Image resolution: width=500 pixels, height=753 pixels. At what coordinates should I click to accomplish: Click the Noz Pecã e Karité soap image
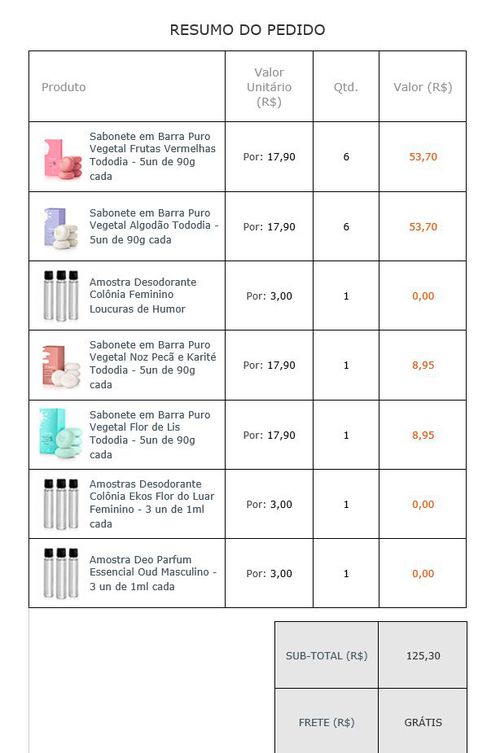click(61, 366)
